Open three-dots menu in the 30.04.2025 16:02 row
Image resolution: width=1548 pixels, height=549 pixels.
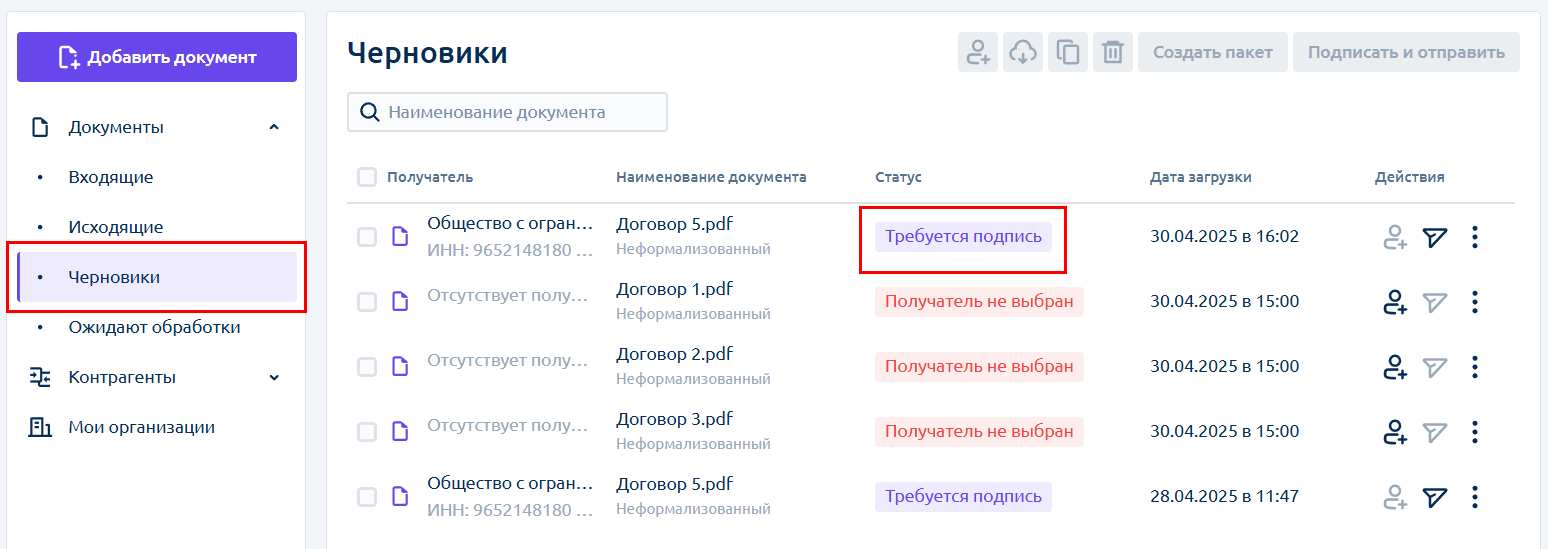click(1475, 237)
